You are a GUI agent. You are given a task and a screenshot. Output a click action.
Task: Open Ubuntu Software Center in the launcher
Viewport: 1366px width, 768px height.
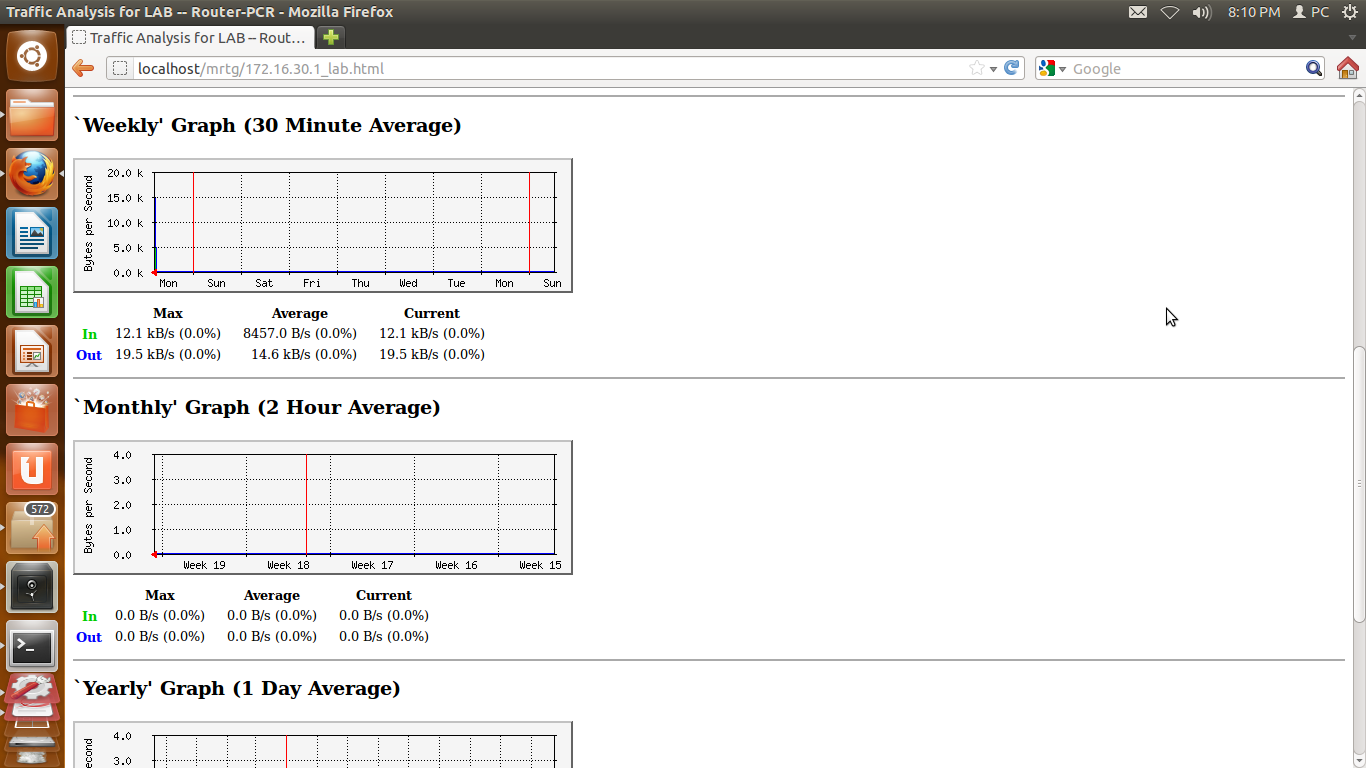click(32, 410)
